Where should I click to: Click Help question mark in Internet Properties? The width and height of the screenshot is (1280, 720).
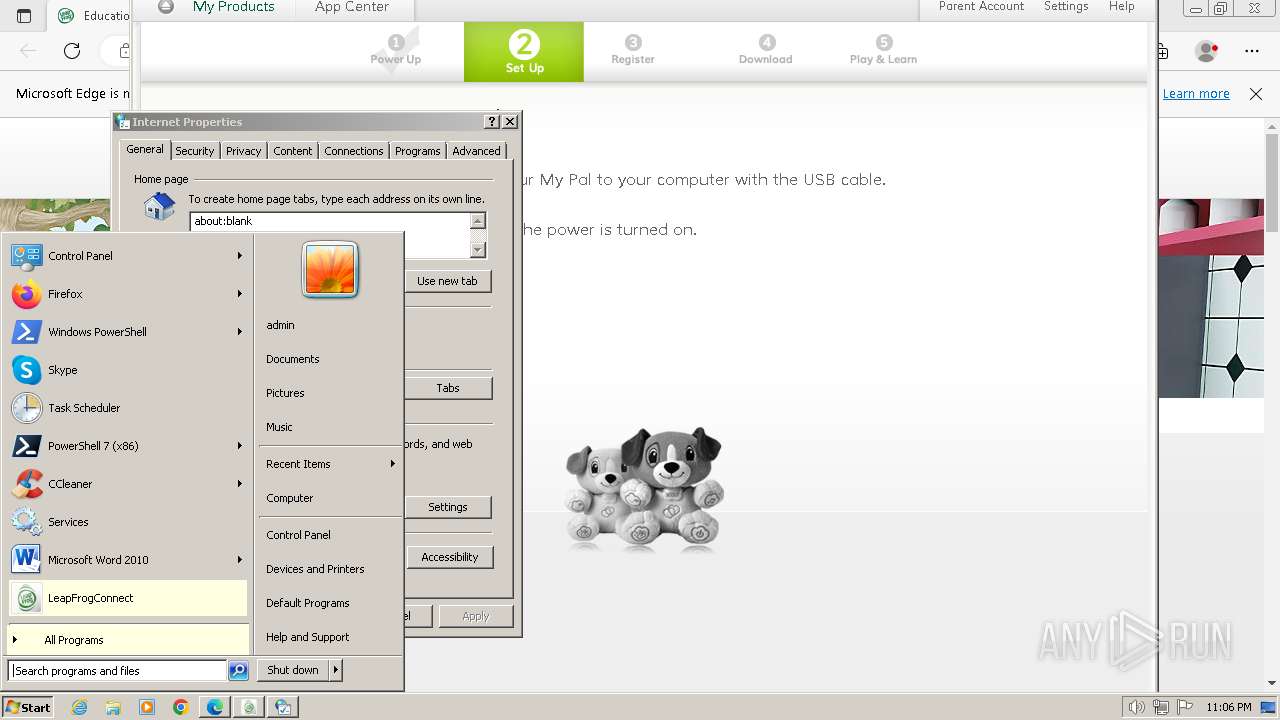tap(491, 121)
